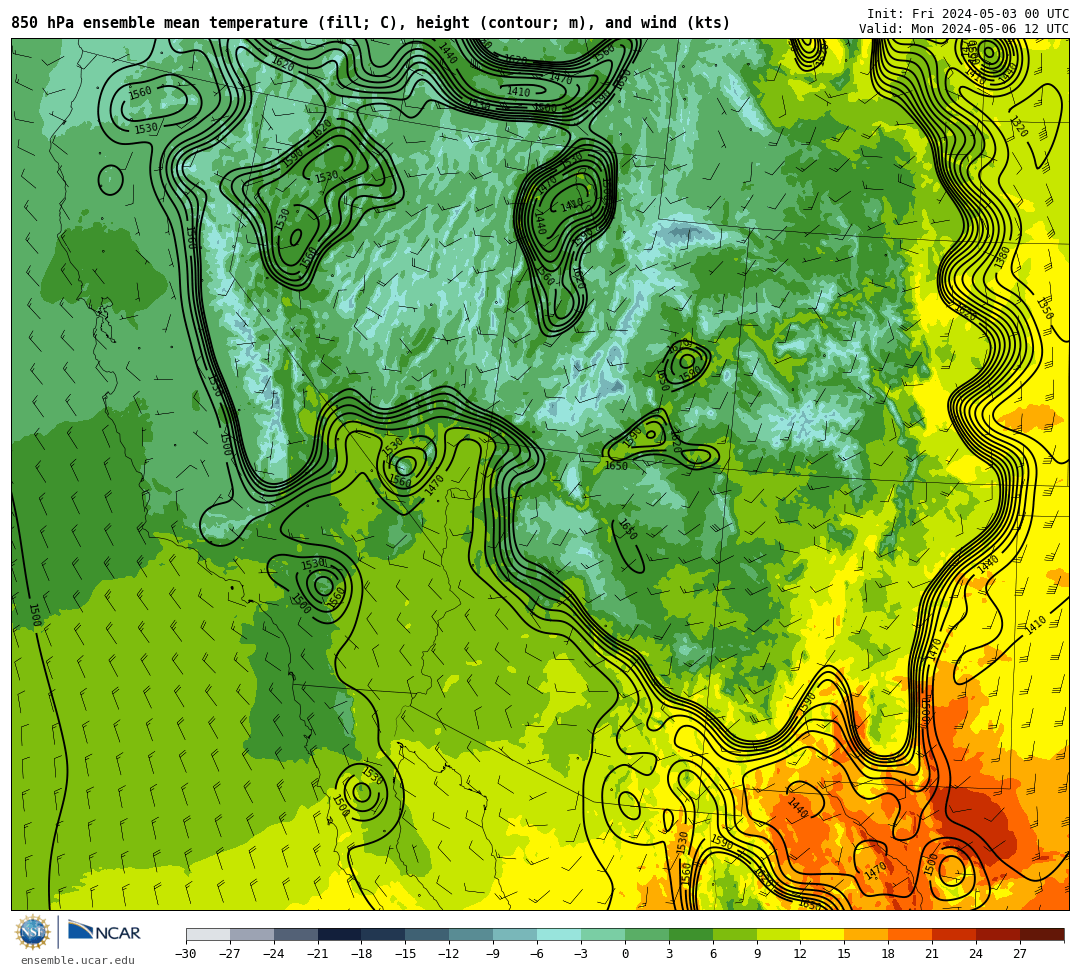Click the −24 colorbar tick label
The width and height of the screenshot is (1080, 973).
274,954
